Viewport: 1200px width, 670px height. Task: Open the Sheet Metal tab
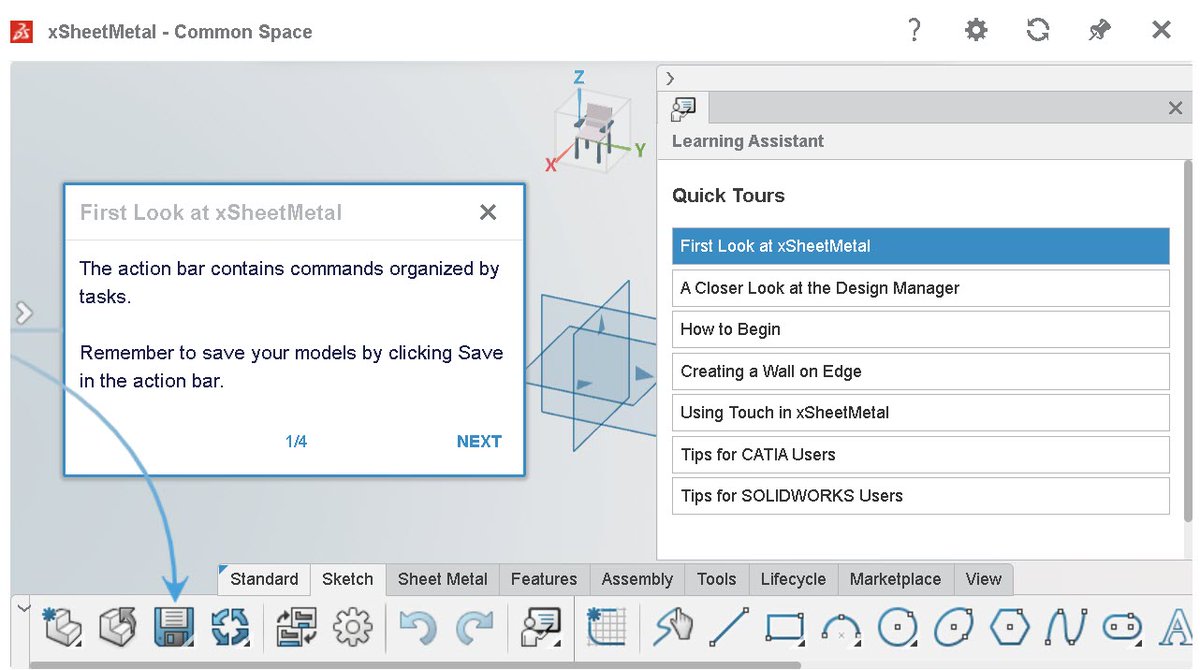point(443,579)
